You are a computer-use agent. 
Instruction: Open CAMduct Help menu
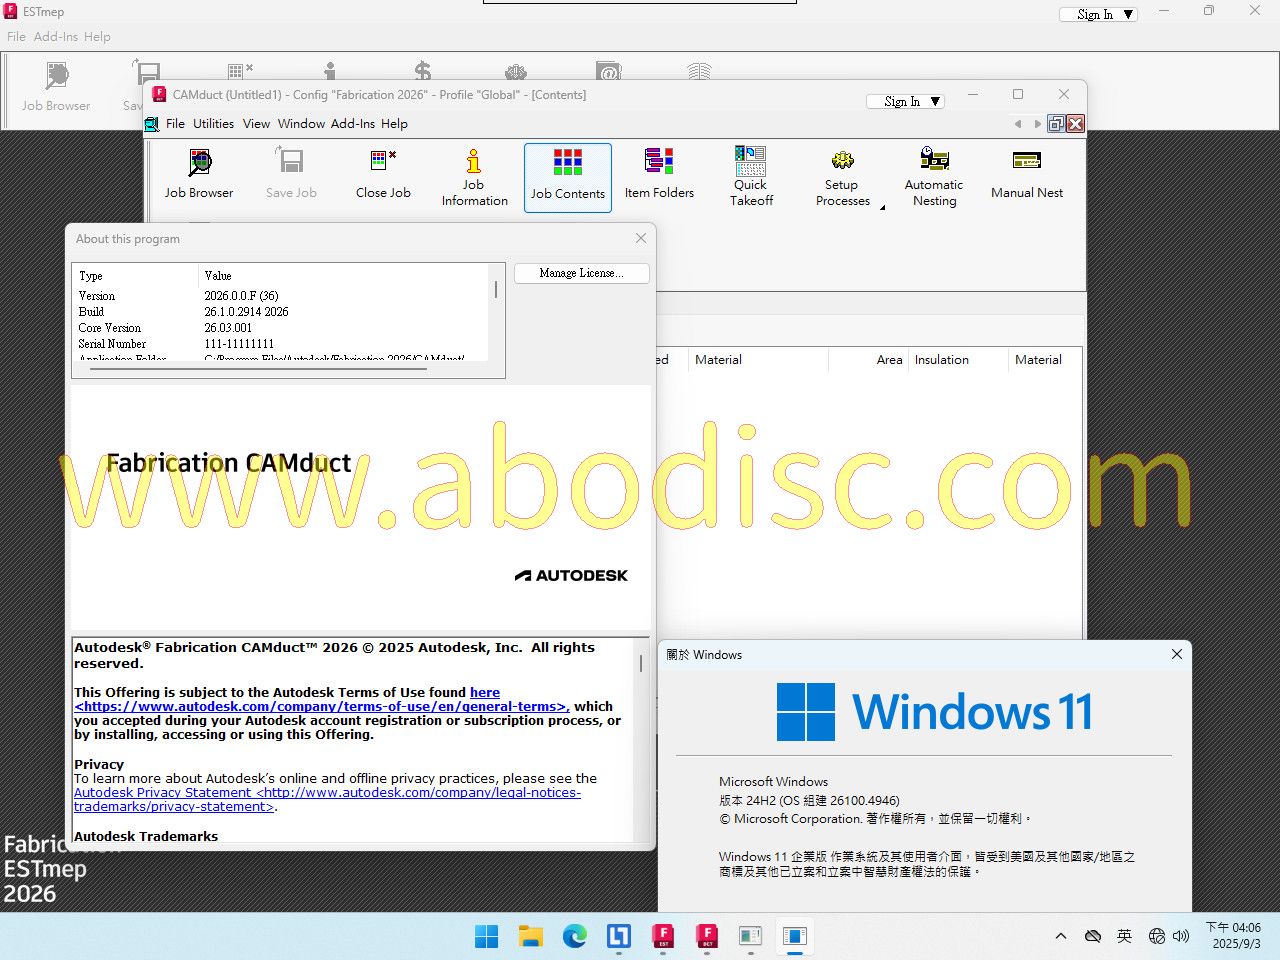[394, 124]
